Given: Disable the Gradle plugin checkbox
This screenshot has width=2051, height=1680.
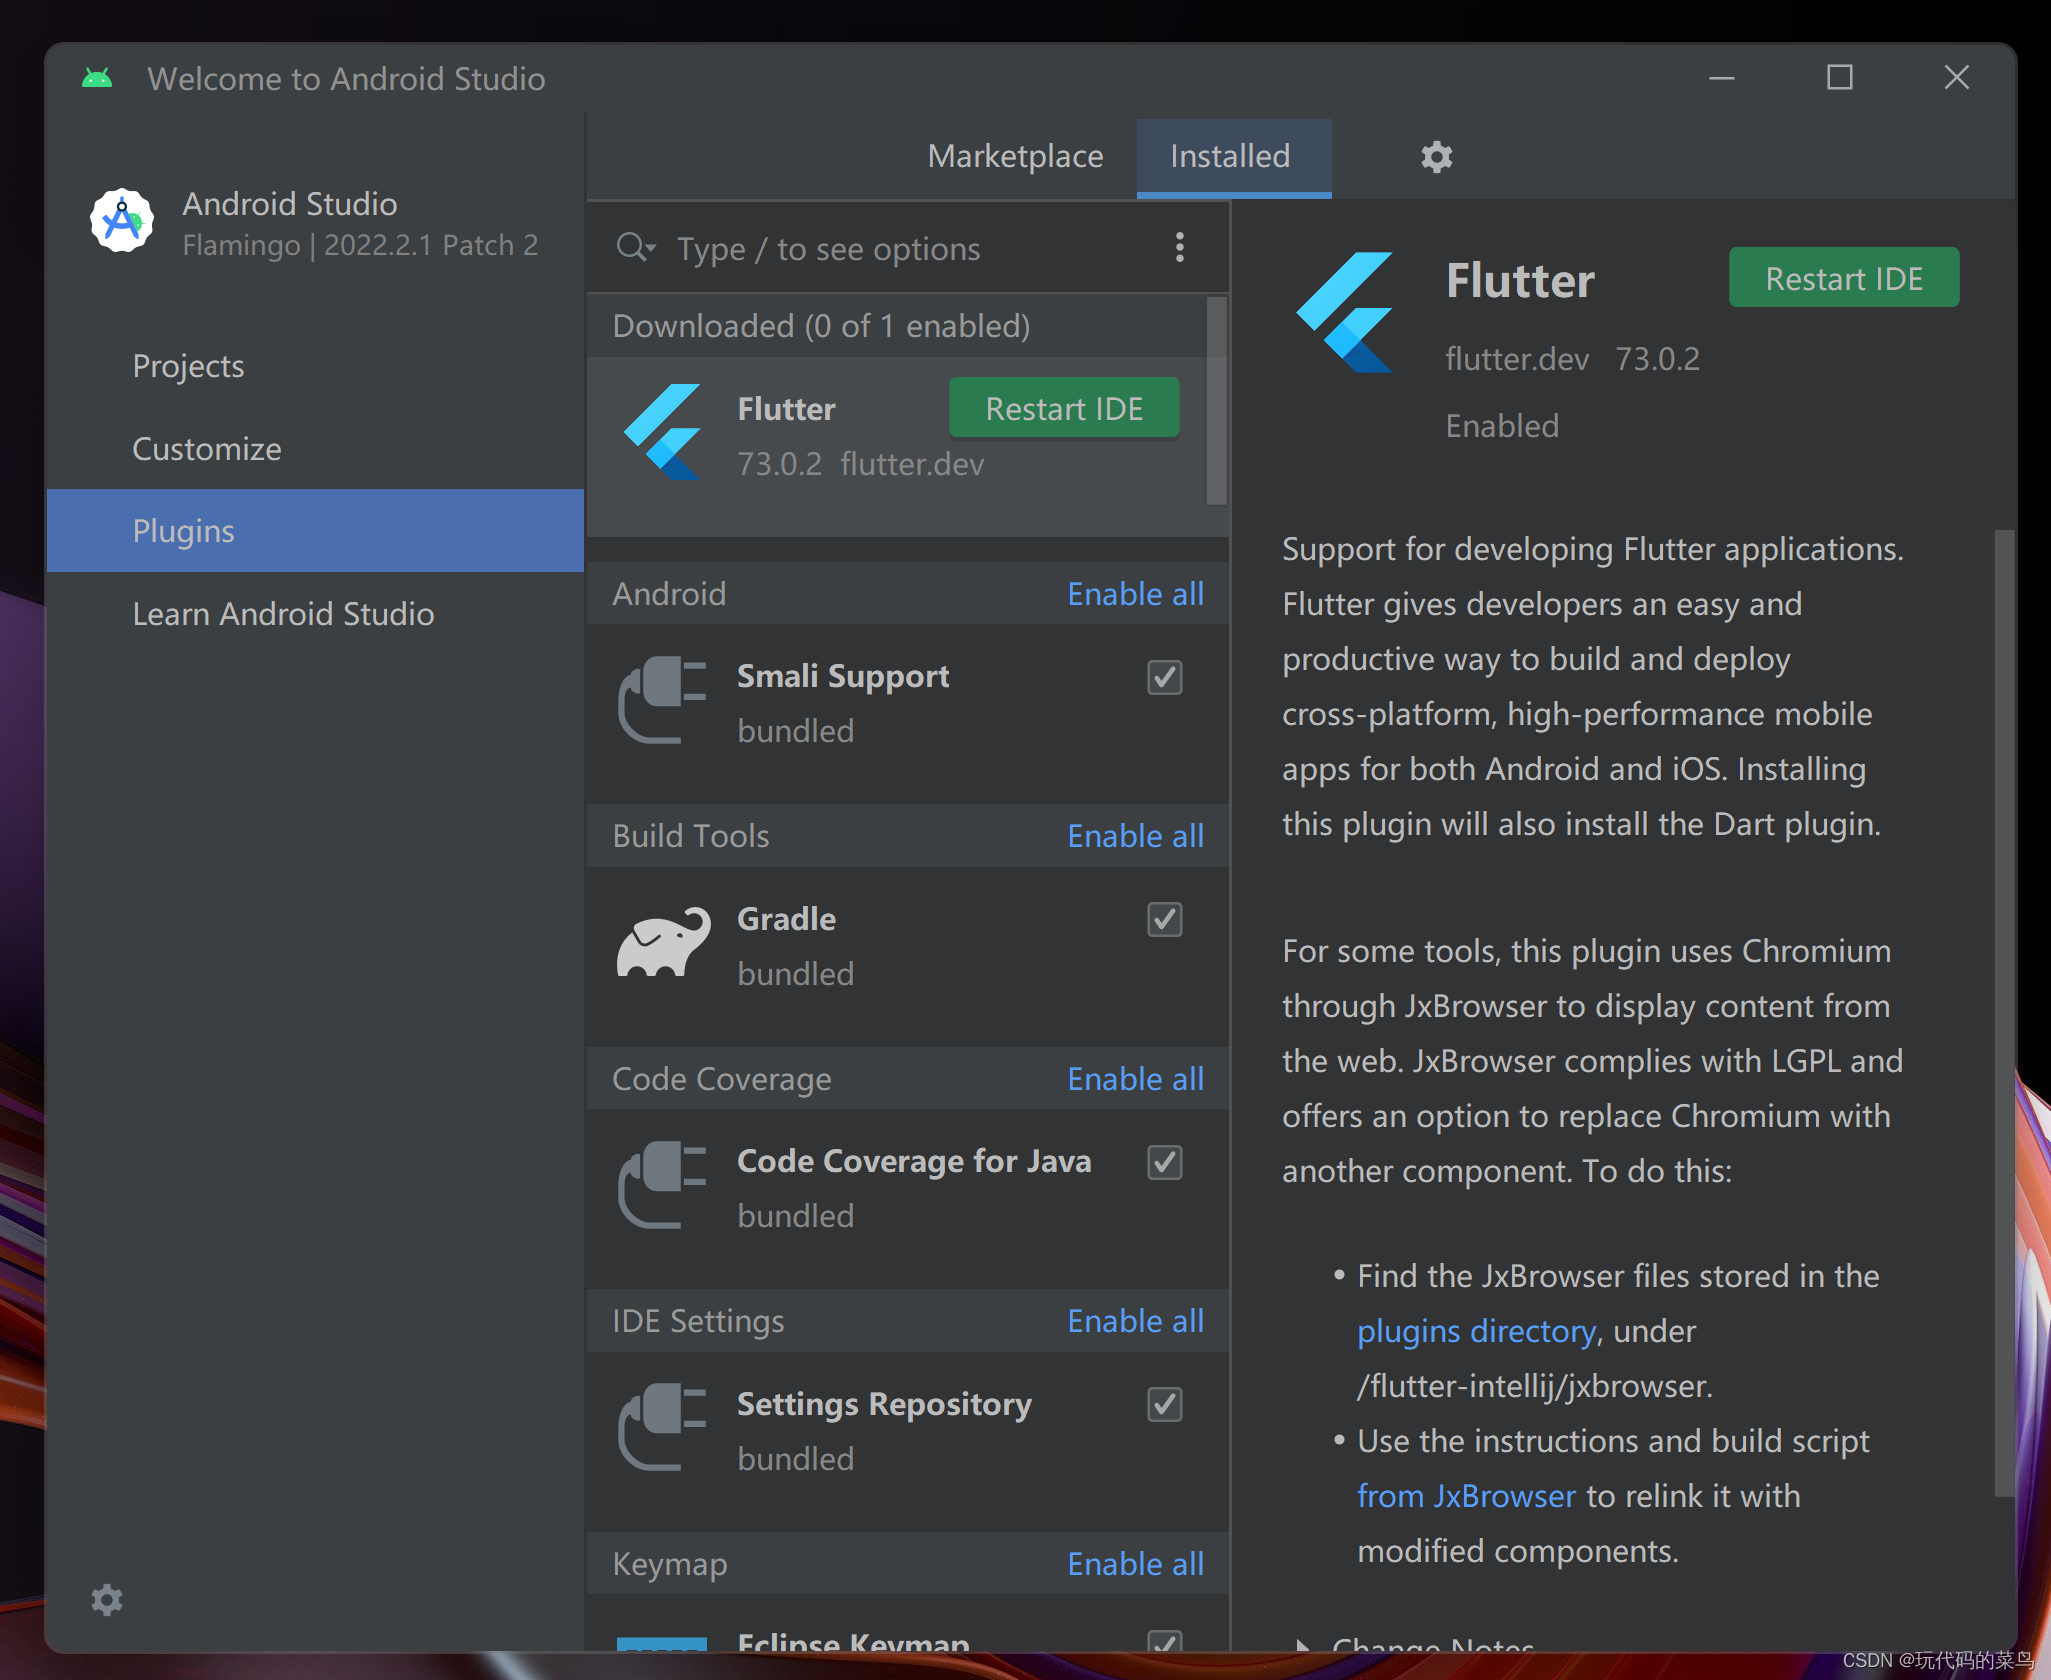Looking at the screenshot, I should (x=1164, y=920).
